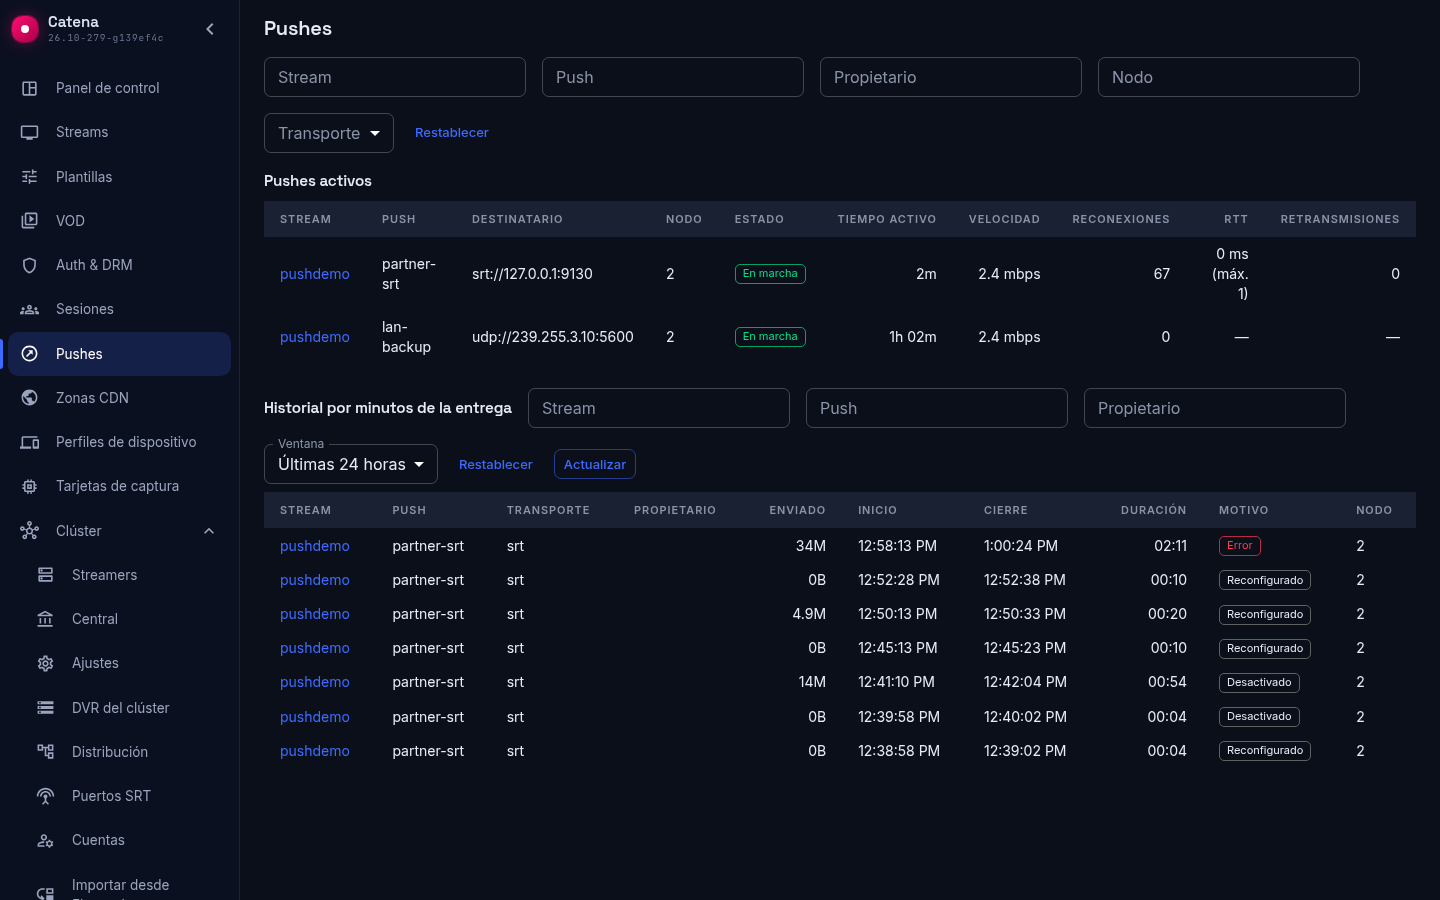Click the Actualizar button

595,464
